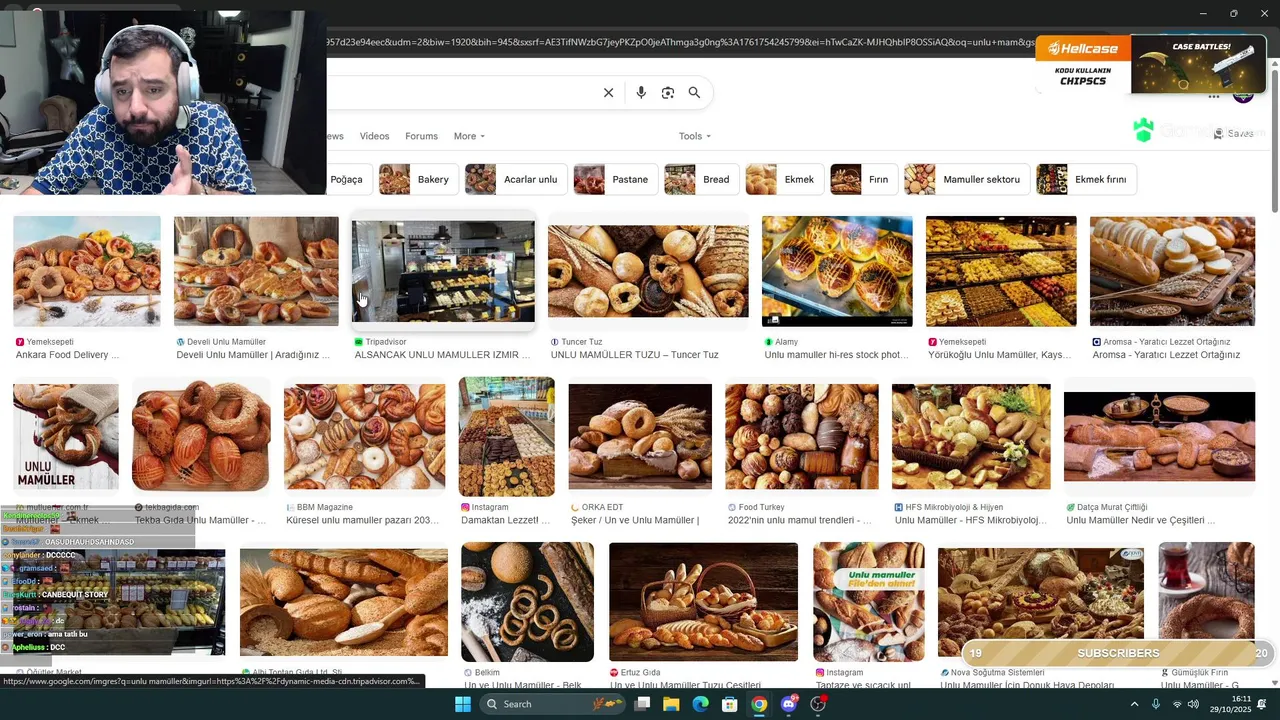Open the Albi Toptan Gıda bread image
The image size is (1280, 720).
tap(344, 602)
